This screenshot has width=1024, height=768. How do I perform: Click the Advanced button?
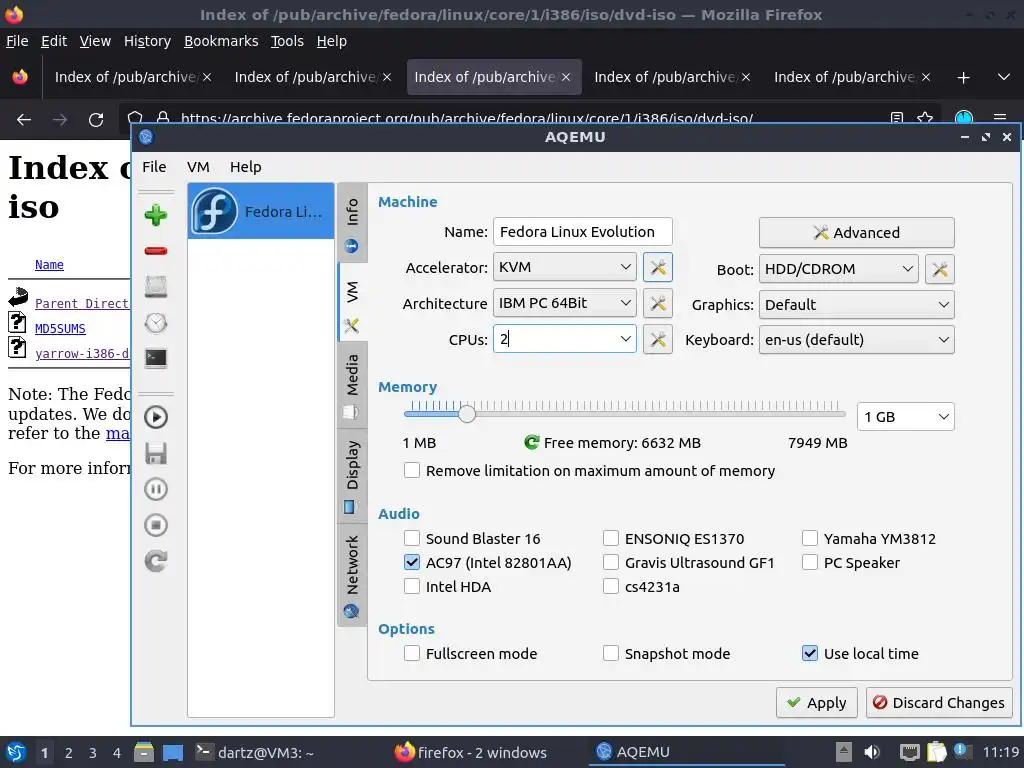pos(856,232)
